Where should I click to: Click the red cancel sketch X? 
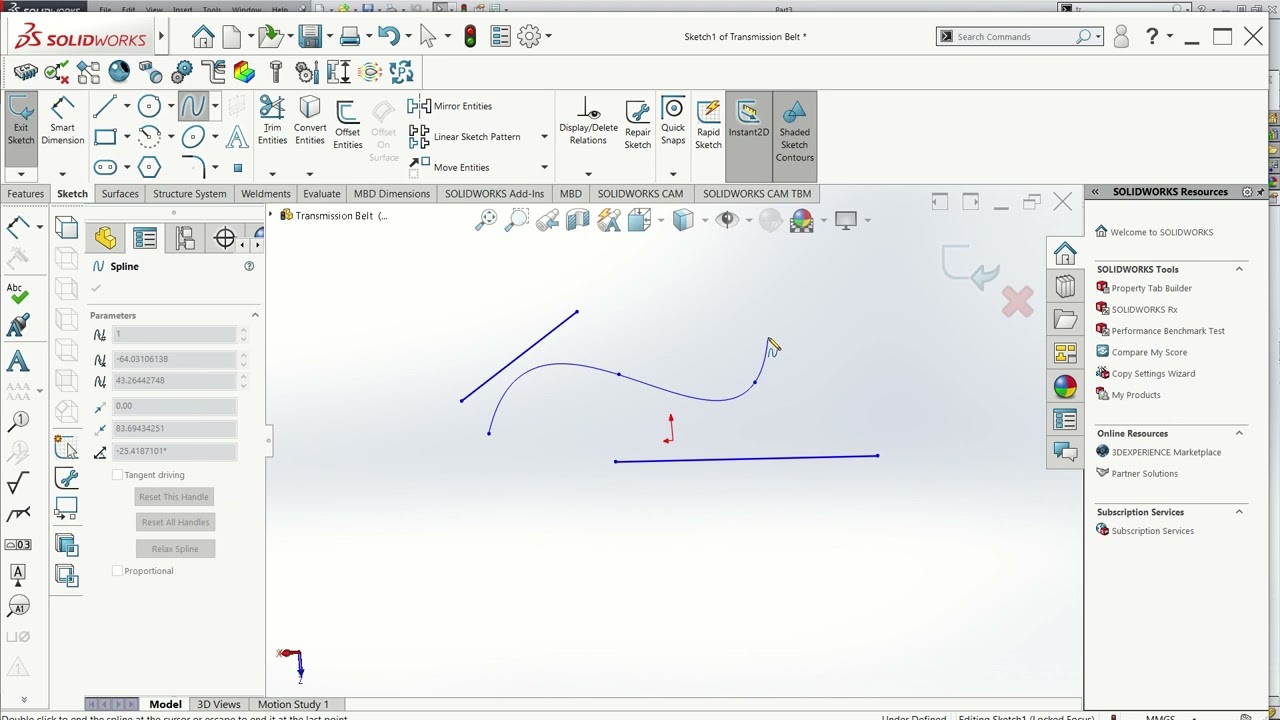1018,302
